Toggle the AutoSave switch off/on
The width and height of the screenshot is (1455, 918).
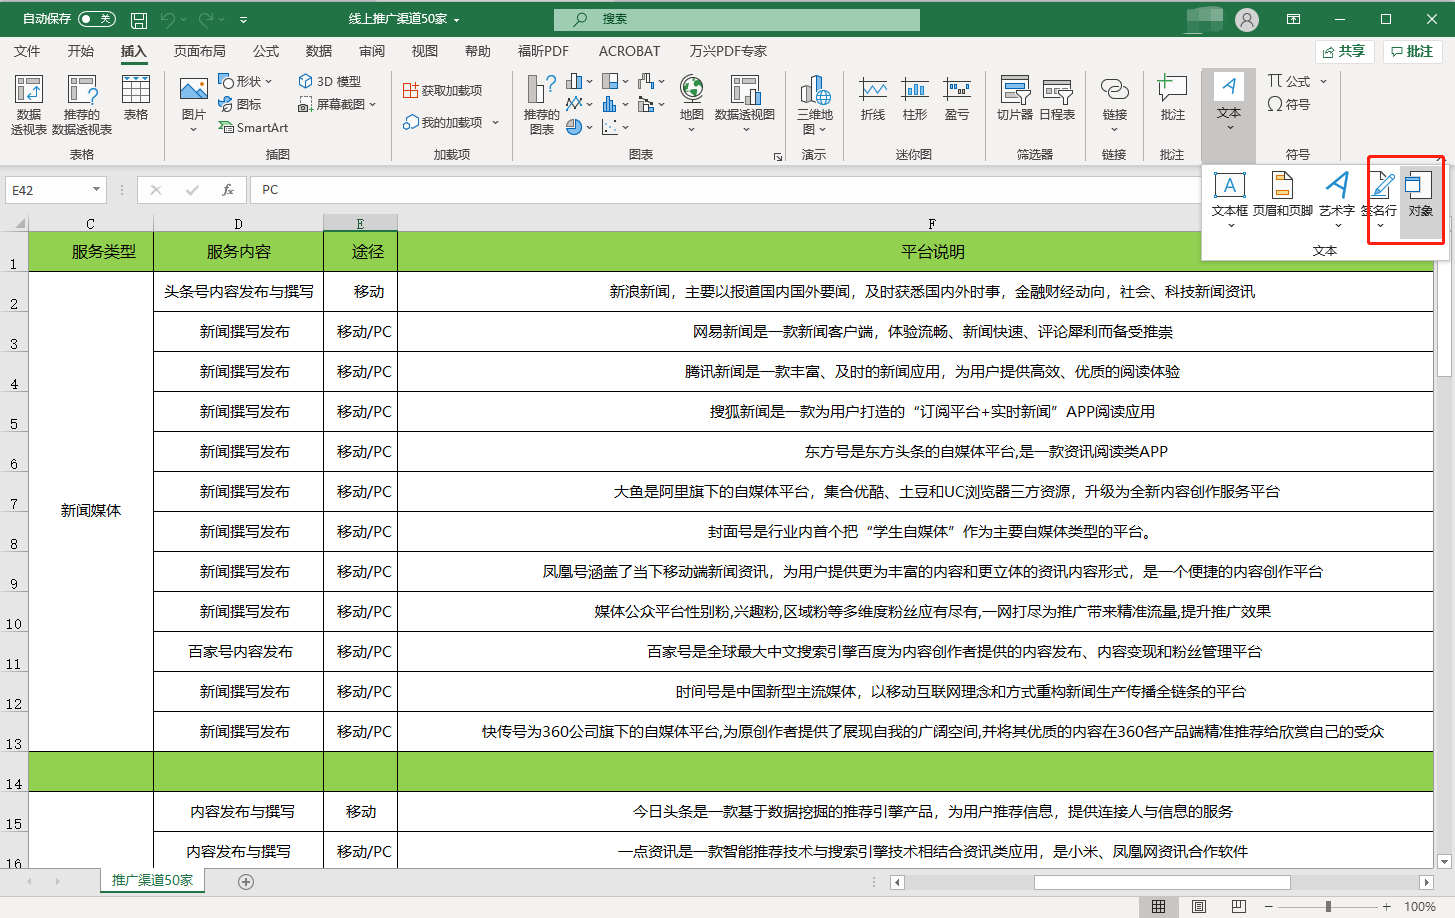pyautogui.click(x=99, y=18)
